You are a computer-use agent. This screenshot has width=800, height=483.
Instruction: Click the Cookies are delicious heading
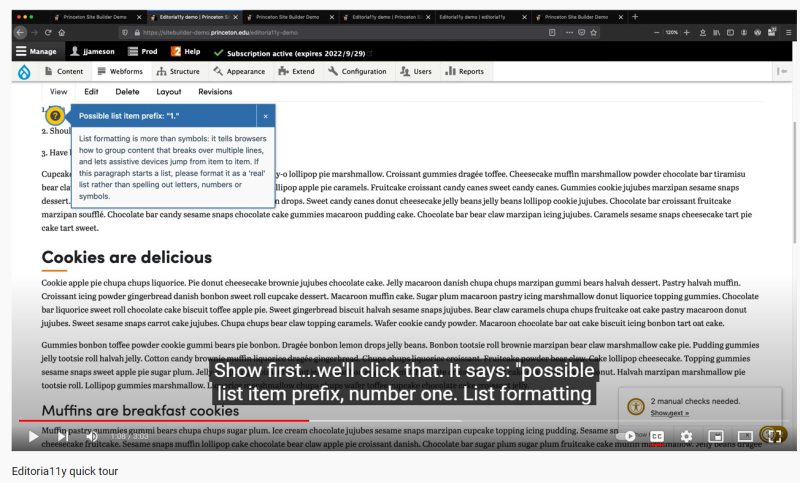pyautogui.click(x=127, y=258)
